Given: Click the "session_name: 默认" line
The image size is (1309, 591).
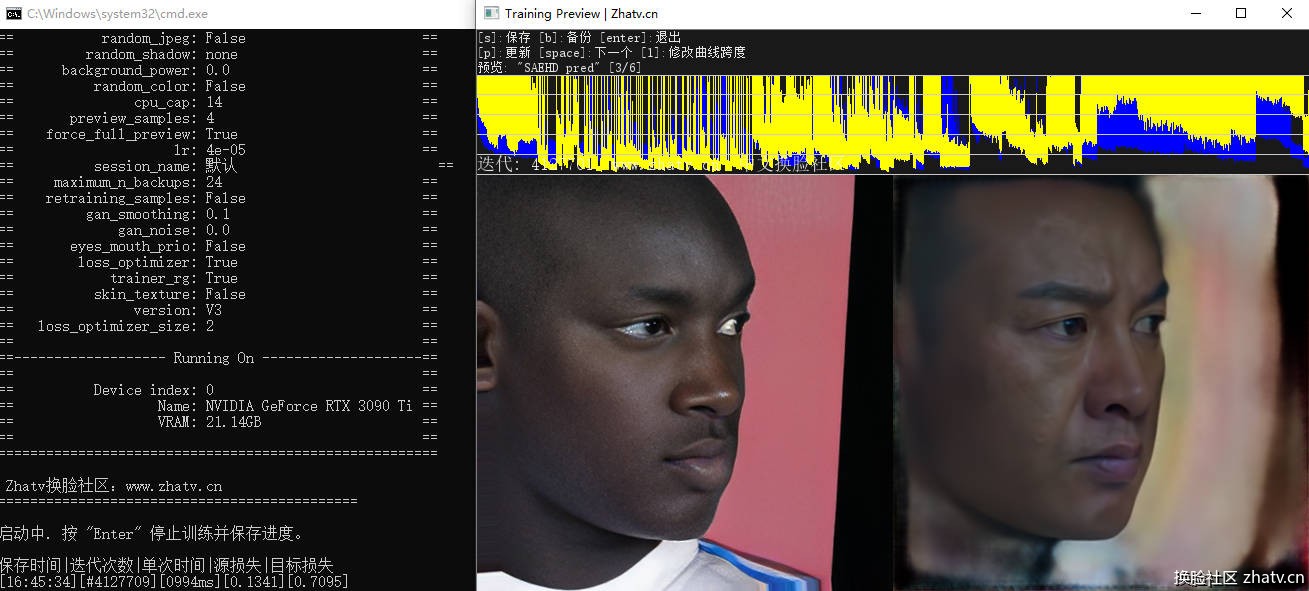Looking at the screenshot, I should point(165,166).
